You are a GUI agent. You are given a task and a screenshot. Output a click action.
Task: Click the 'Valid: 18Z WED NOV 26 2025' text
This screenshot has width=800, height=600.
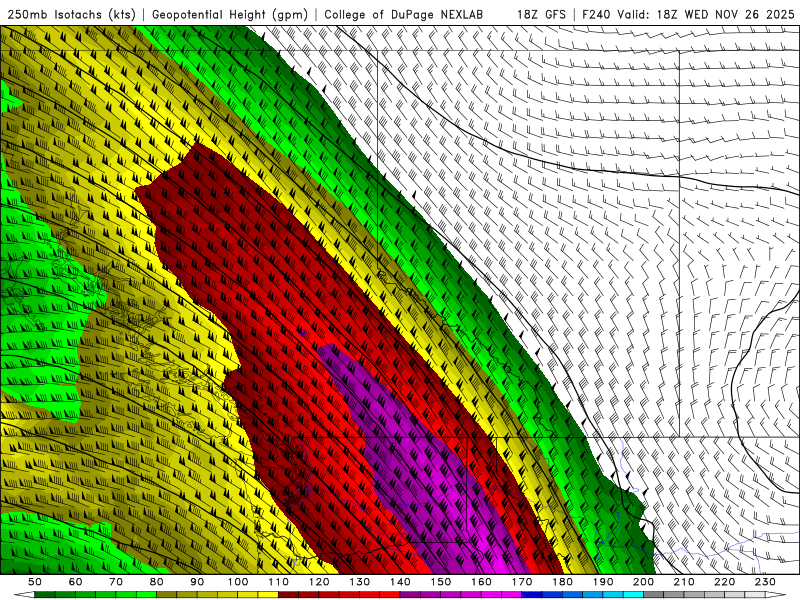(706, 15)
